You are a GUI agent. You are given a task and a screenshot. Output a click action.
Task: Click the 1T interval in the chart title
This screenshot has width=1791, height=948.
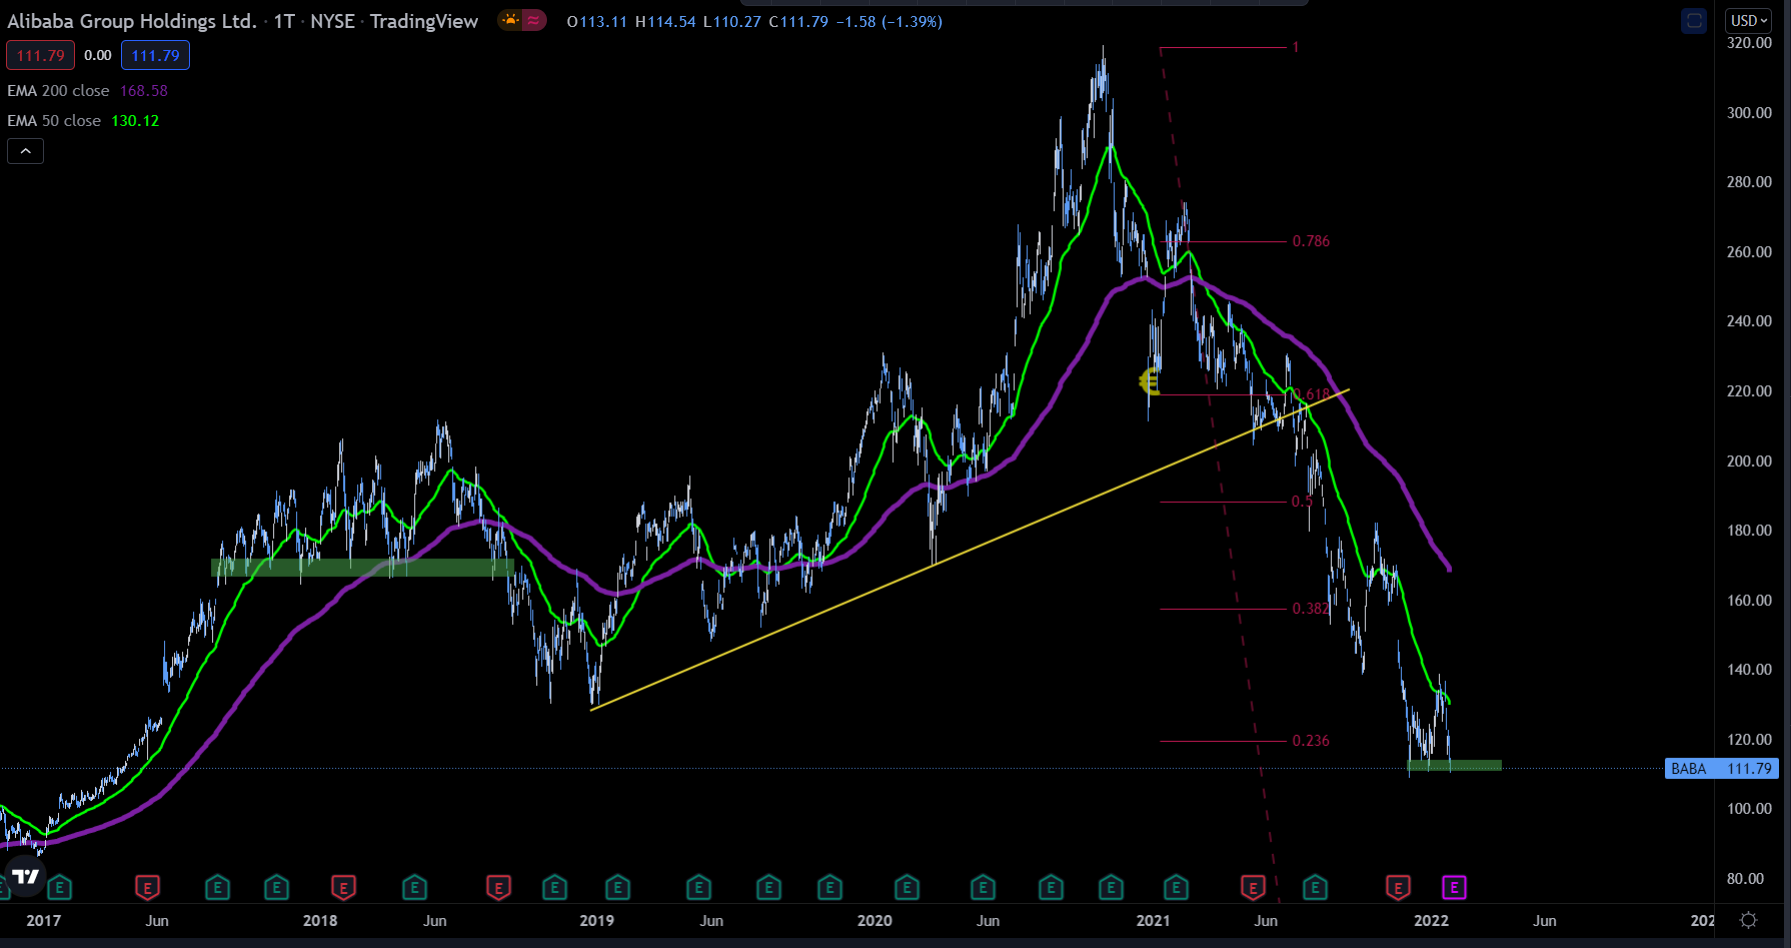coord(284,21)
